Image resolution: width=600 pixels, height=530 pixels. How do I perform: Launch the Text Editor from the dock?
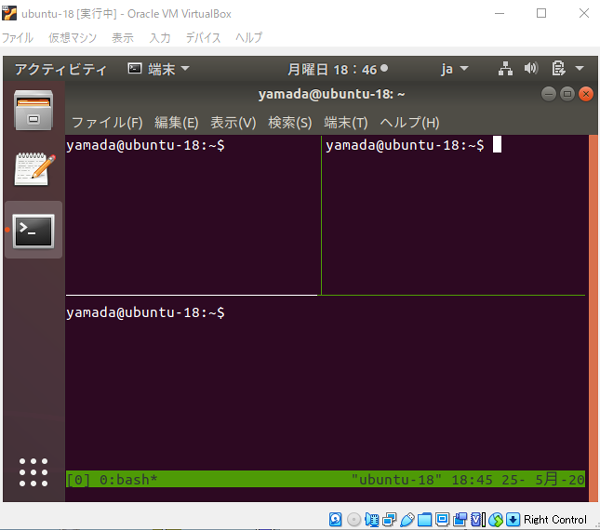[34, 169]
